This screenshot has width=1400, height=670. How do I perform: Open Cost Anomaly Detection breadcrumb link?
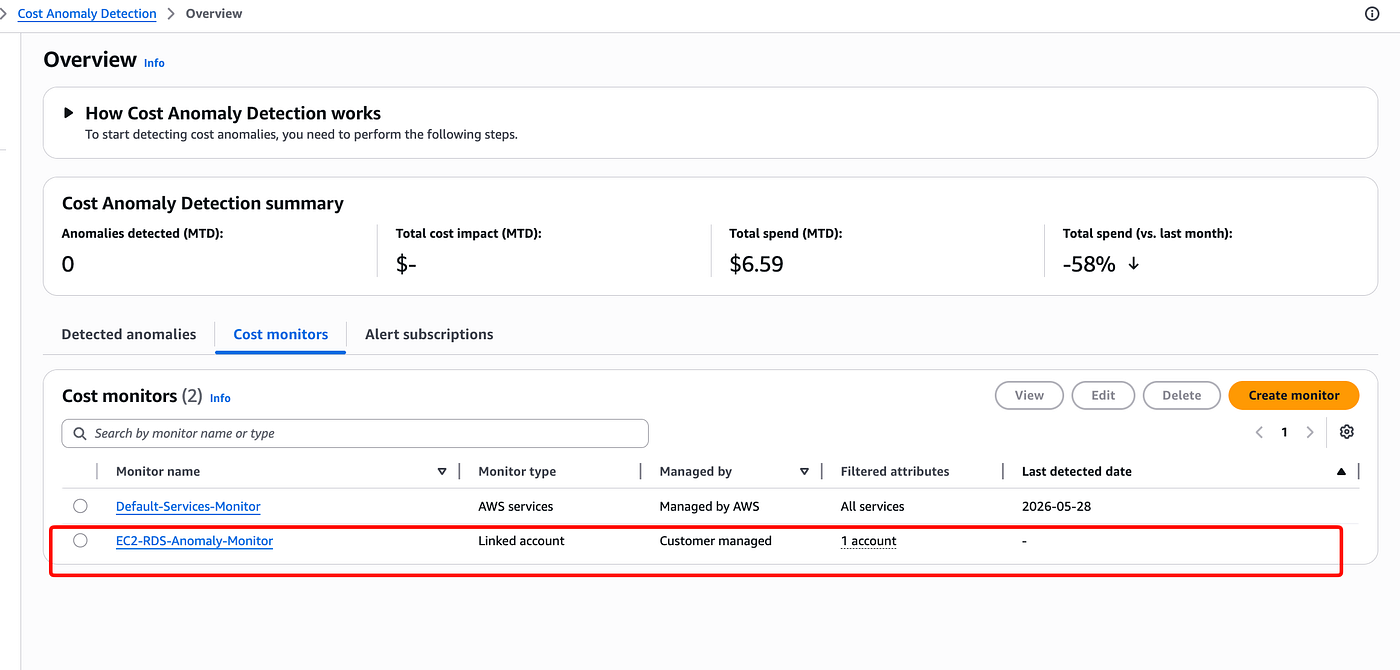pos(87,14)
